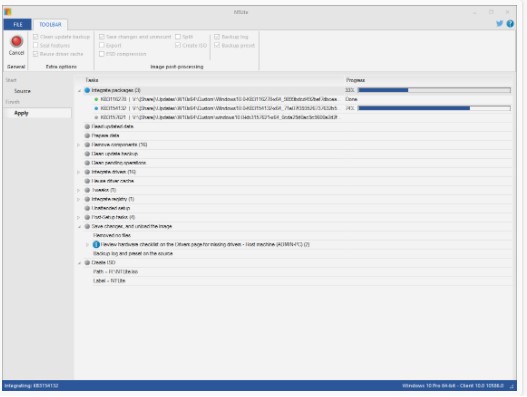The height and width of the screenshot is (397, 527).
Task: Click the status icon of the Create ISO task
Action: click(87, 262)
